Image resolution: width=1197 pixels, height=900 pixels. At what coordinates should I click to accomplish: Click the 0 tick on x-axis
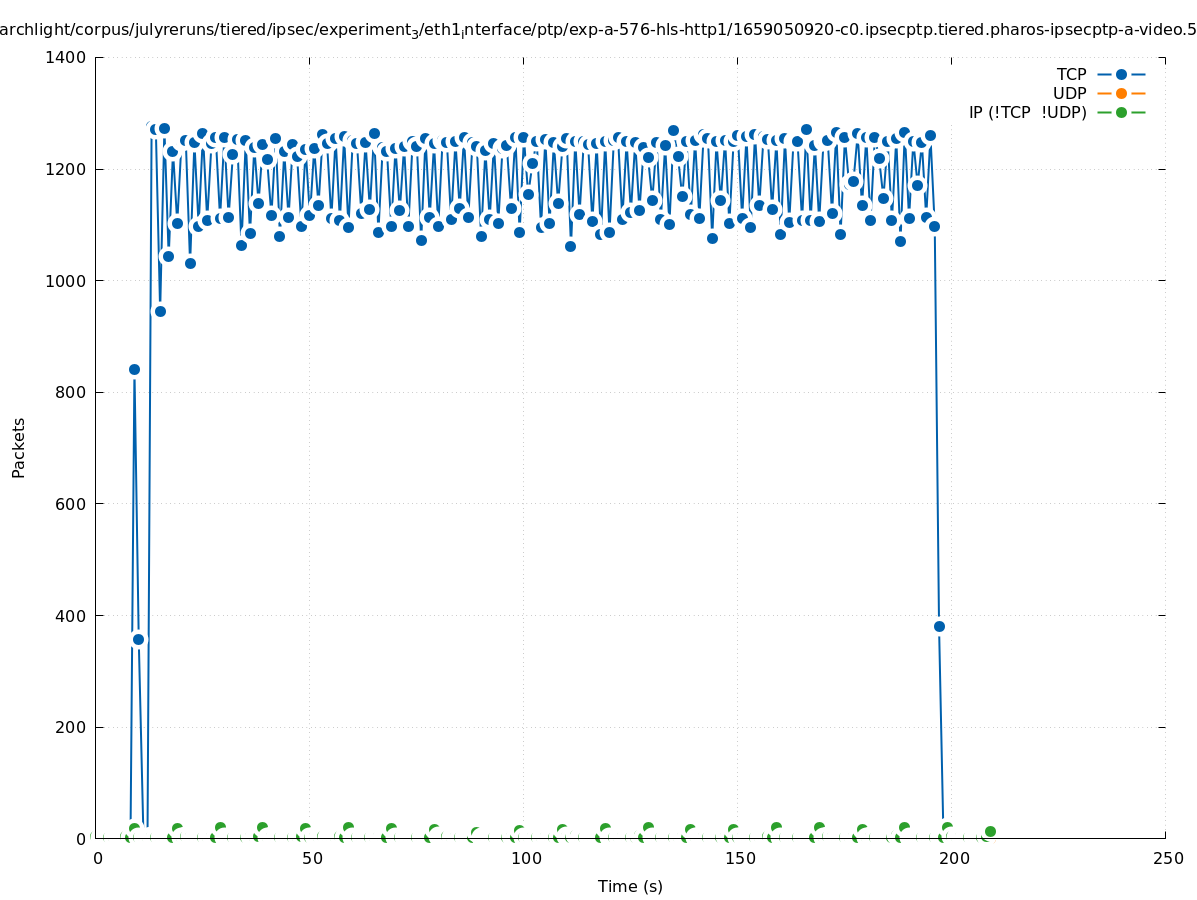point(98,858)
